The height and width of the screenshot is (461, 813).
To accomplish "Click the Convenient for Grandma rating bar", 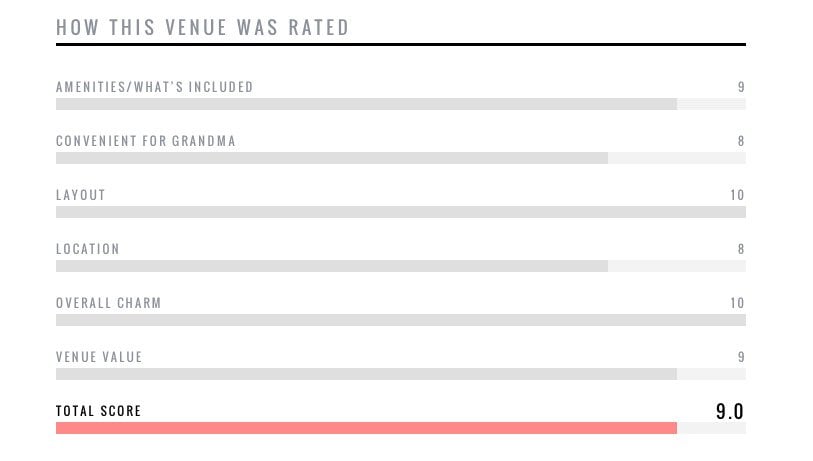I will point(400,158).
